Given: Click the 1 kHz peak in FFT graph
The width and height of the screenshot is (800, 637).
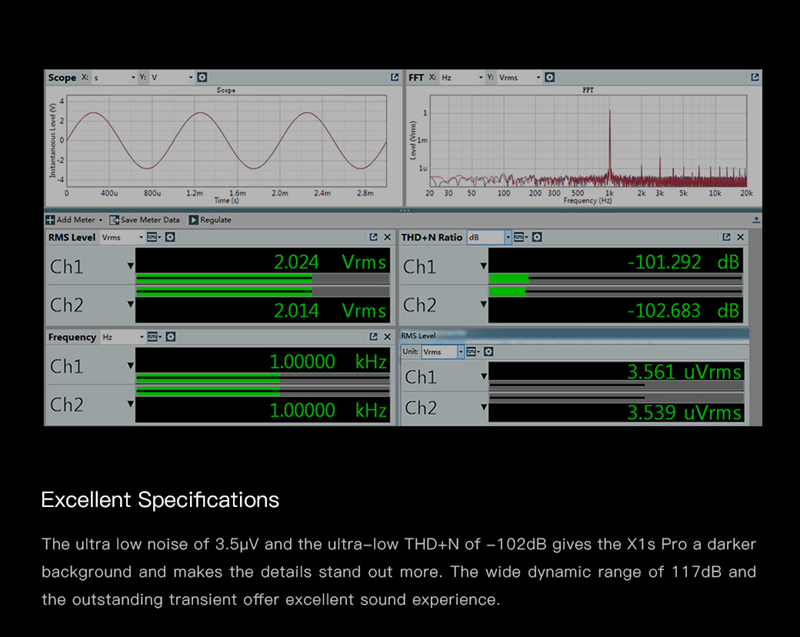Looking at the screenshot, I should 609,140.
